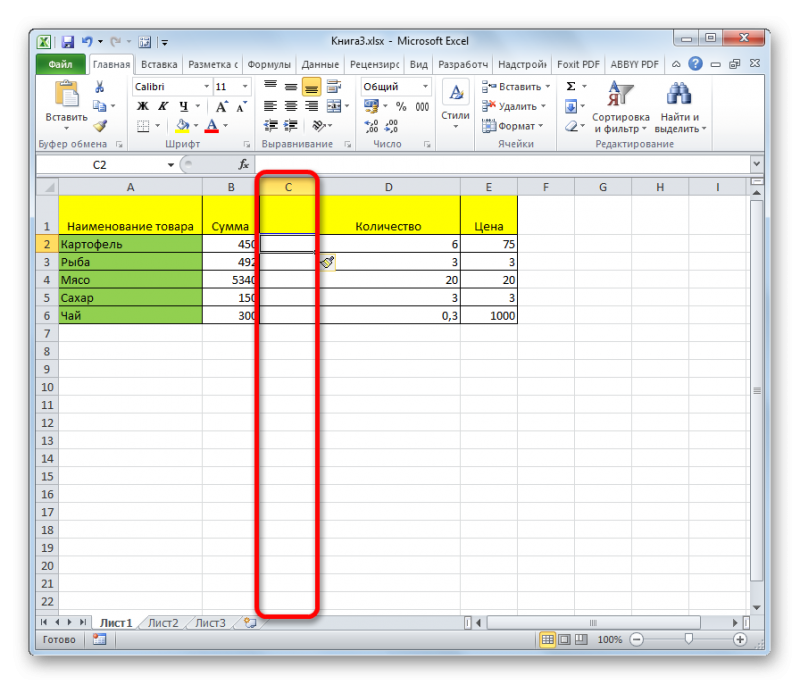Increase font size with large A icon
Image resolution: width=800 pixels, height=685 pixels.
[221, 106]
